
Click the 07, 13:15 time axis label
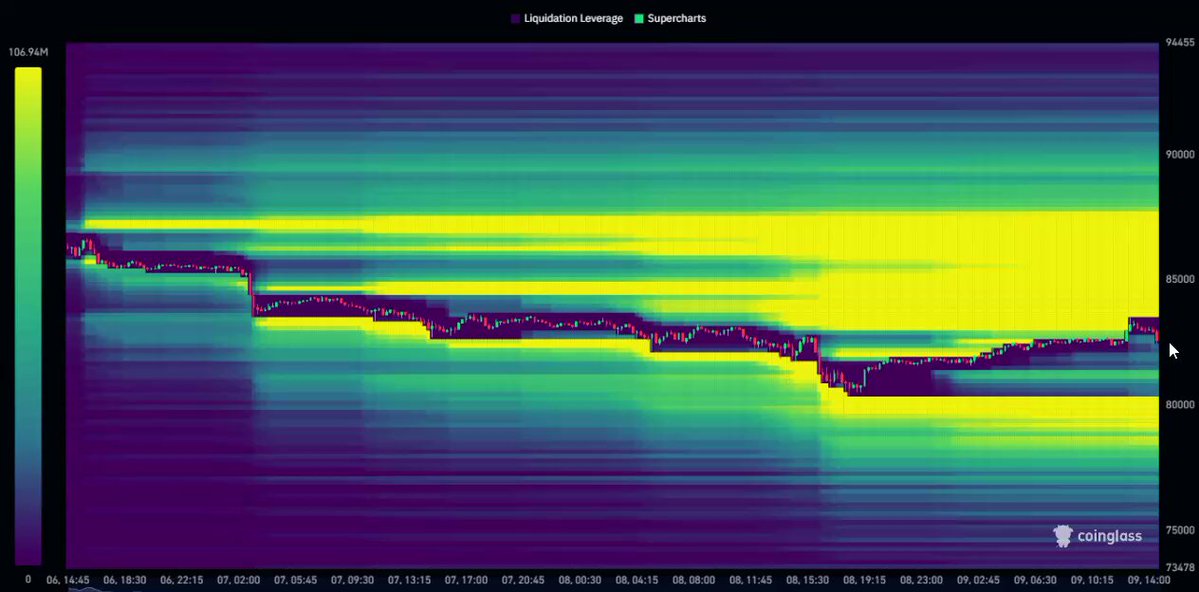tap(409, 581)
